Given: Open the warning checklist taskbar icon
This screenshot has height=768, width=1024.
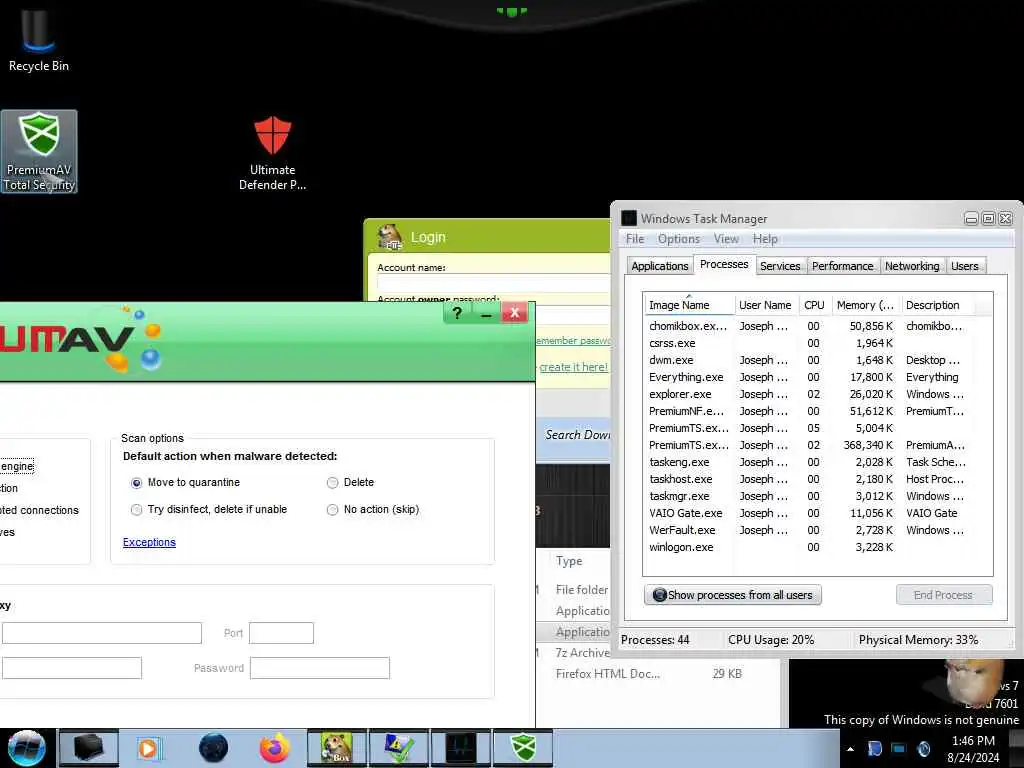Looking at the screenshot, I should click(398, 748).
